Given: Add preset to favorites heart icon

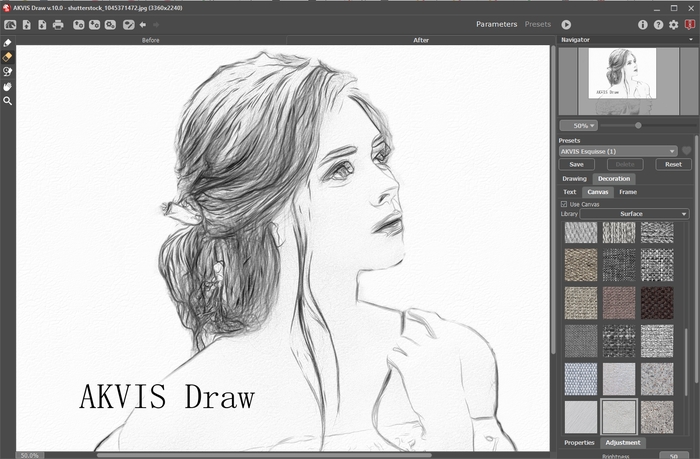Looking at the screenshot, I should point(687,151).
